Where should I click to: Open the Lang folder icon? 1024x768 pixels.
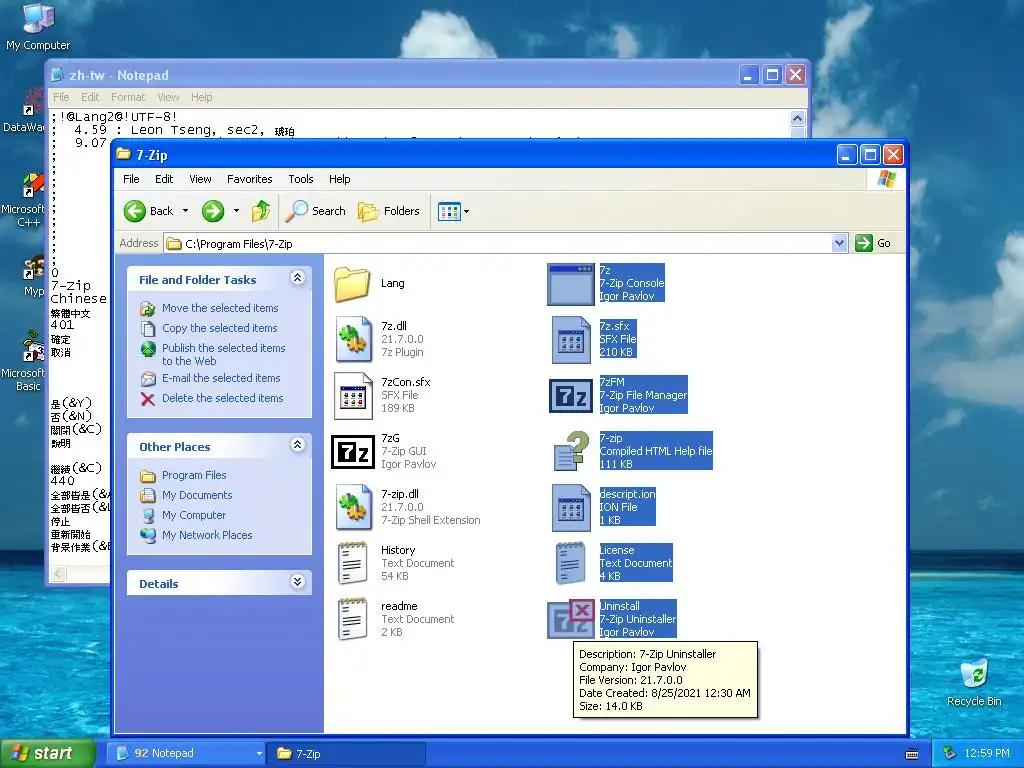click(x=352, y=283)
